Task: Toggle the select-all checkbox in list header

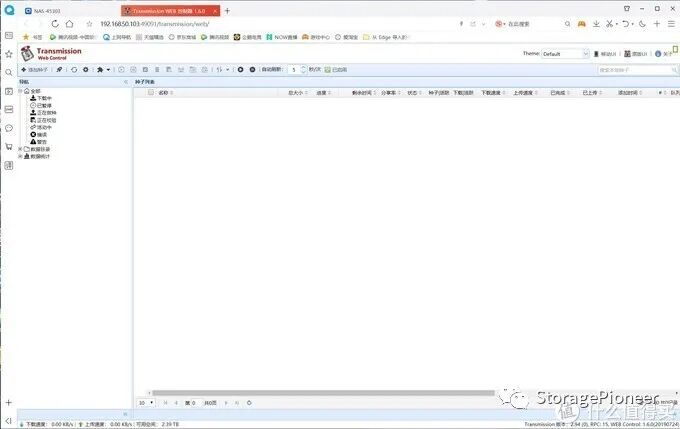Action: [x=150, y=92]
